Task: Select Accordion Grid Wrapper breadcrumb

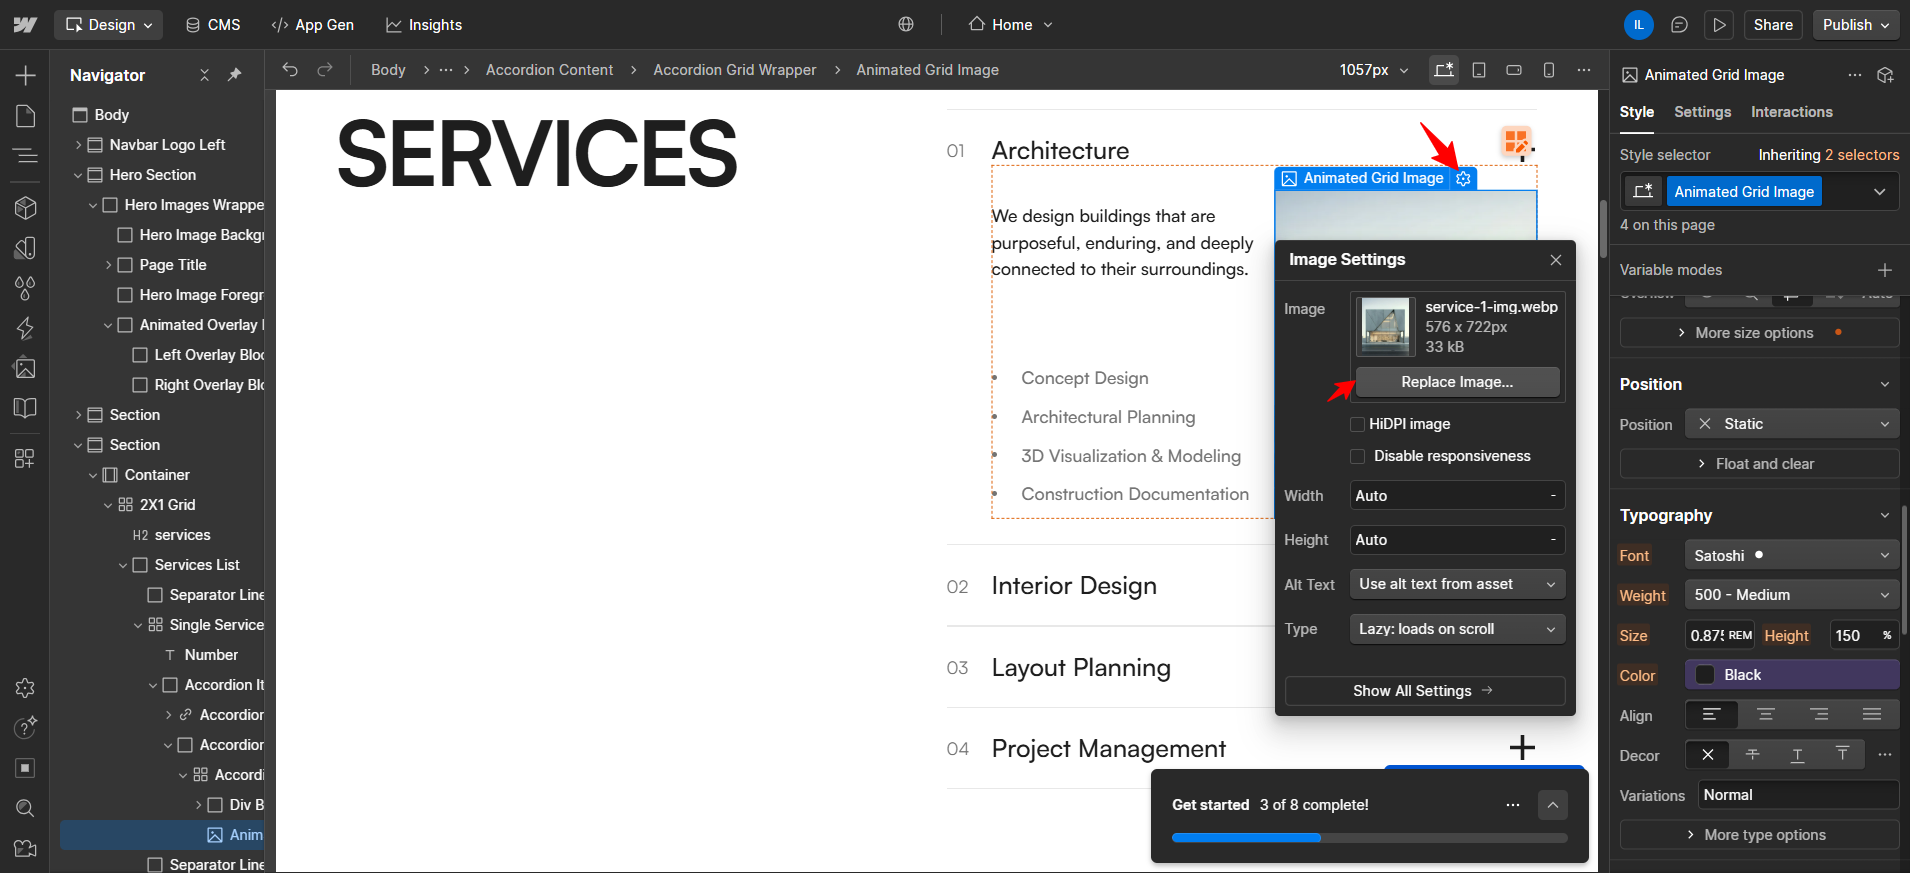Action: tap(735, 70)
